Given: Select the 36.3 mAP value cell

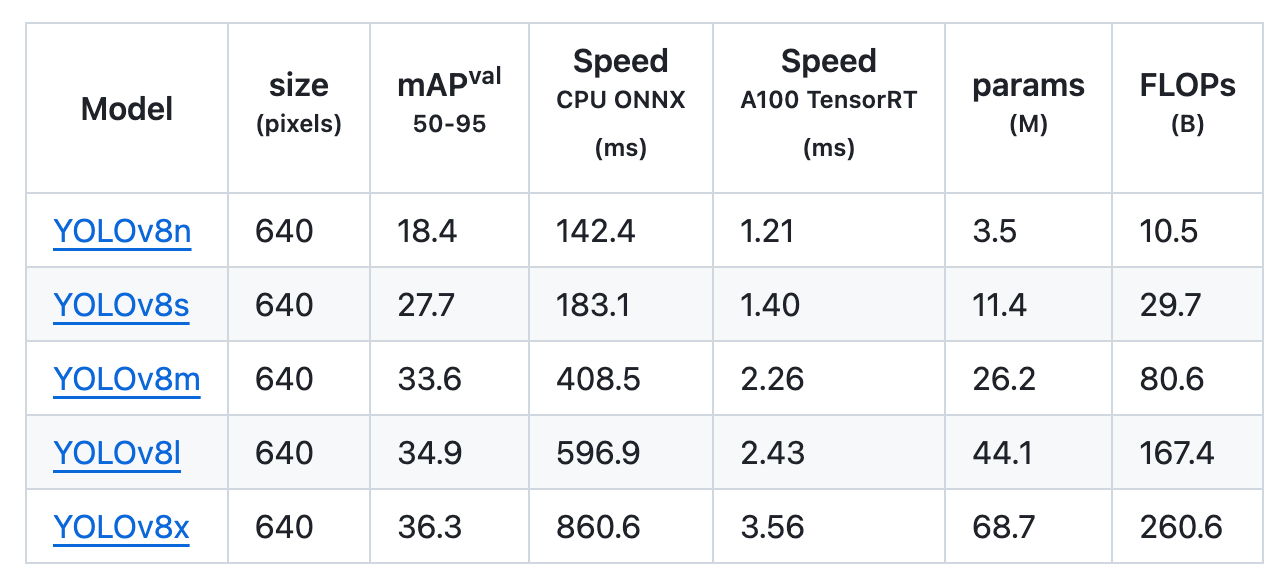Looking at the screenshot, I should pos(429,527).
